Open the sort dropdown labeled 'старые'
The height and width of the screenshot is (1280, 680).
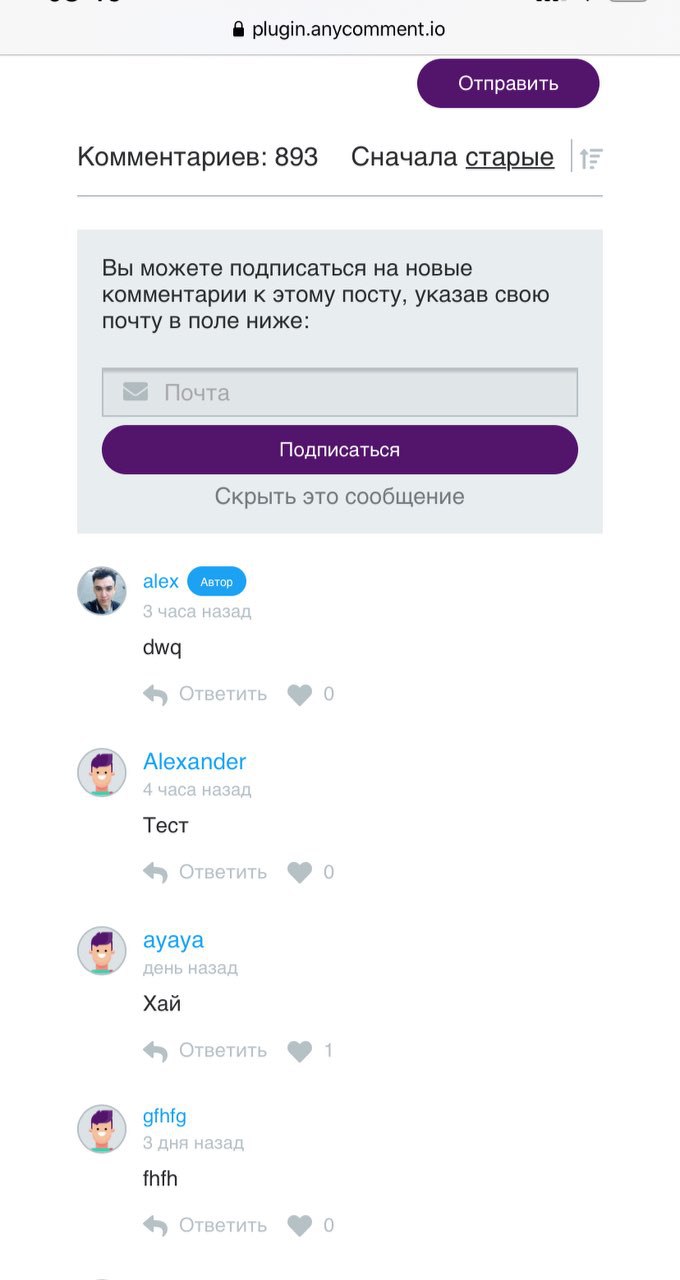509,157
